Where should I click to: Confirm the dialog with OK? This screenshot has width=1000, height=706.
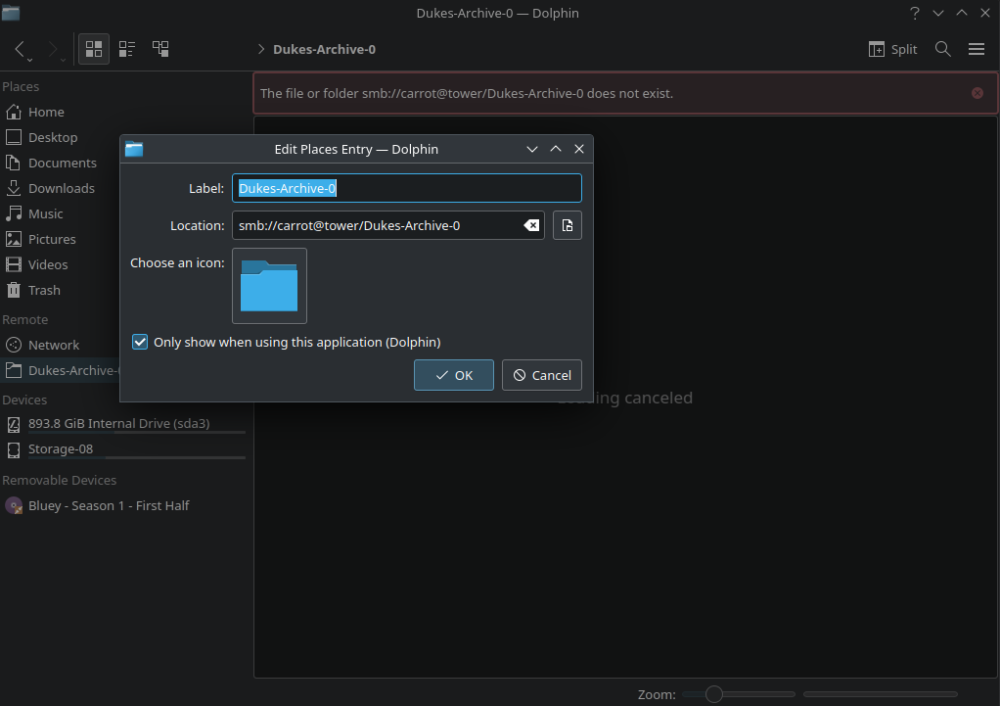(x=453, y=375)
